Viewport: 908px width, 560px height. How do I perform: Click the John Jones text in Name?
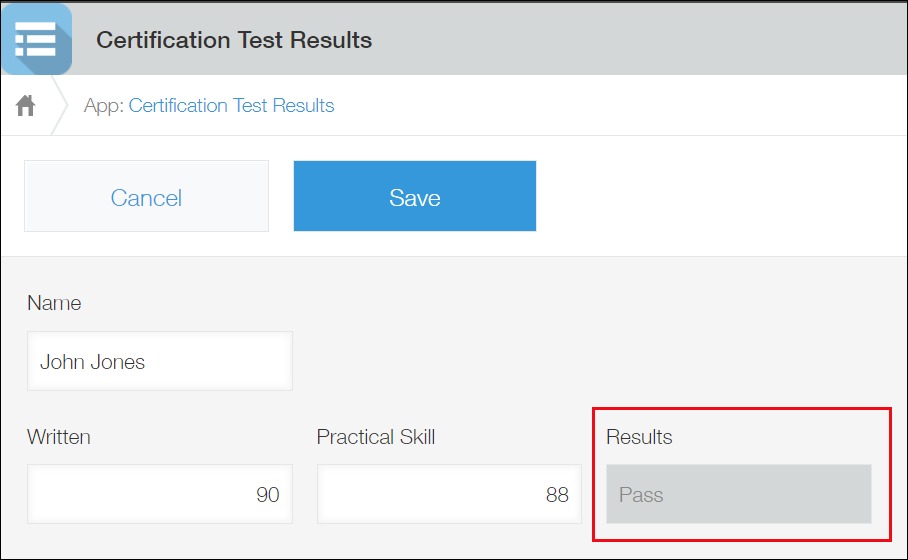click(x=92, y=362)
